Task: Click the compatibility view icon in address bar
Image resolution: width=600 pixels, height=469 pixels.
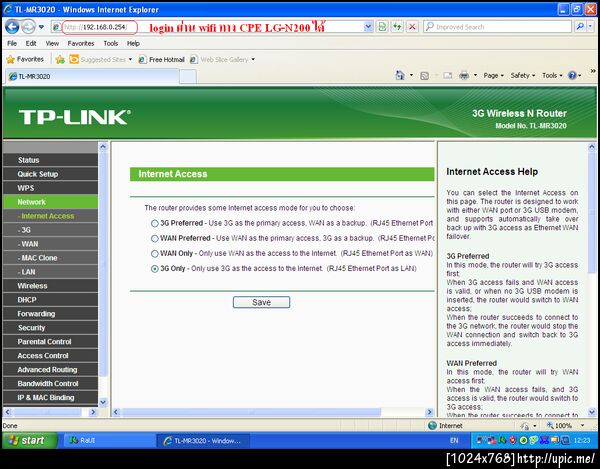Action: (x=382, y=27)
